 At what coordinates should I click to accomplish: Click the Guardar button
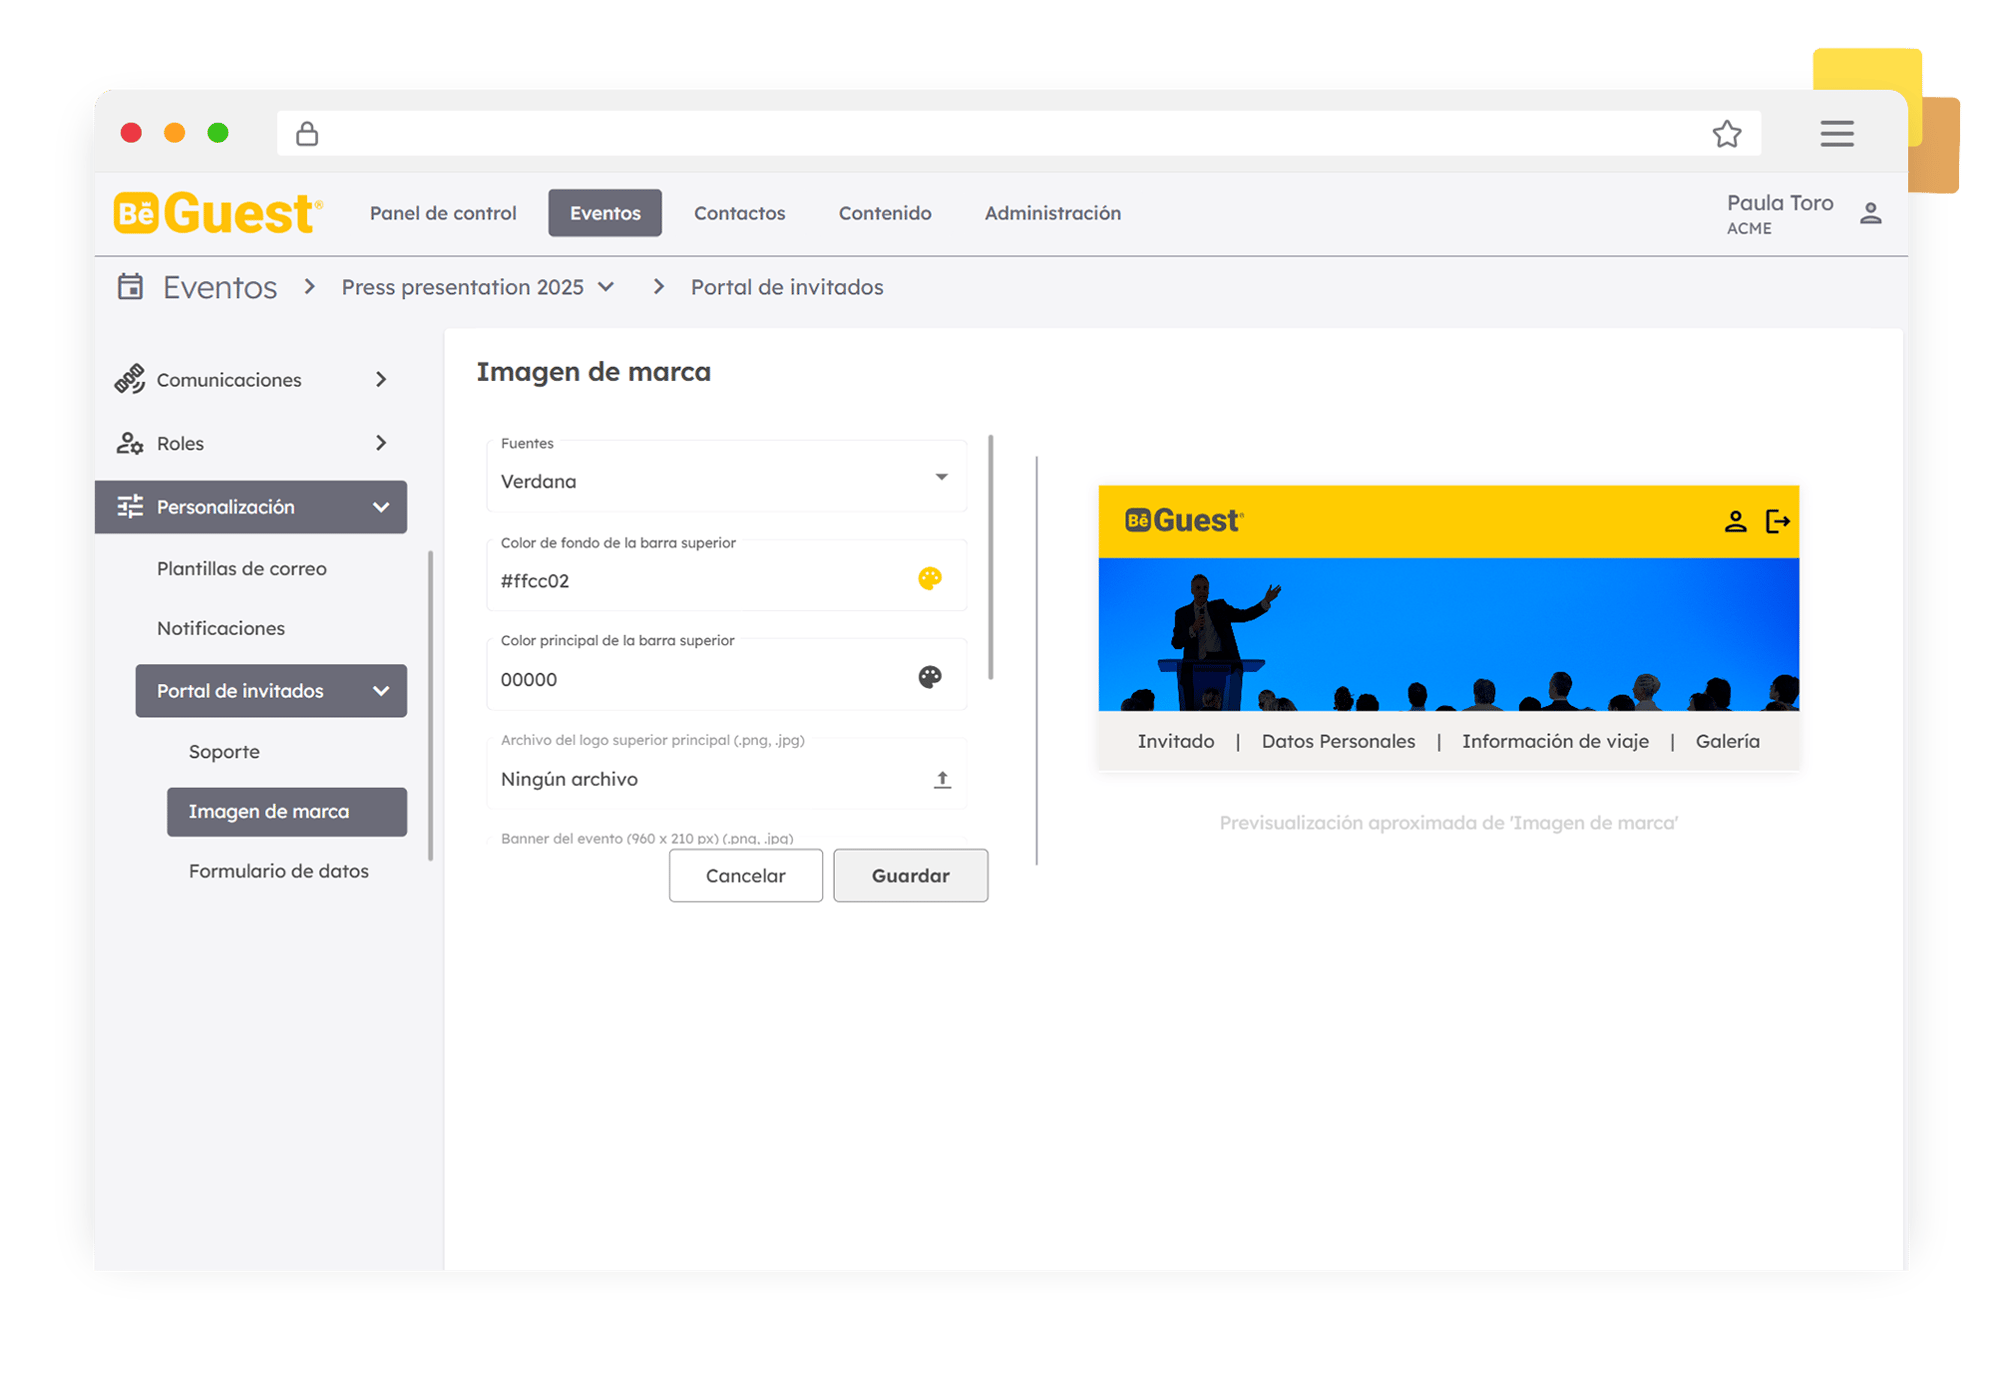coord(911,875)
